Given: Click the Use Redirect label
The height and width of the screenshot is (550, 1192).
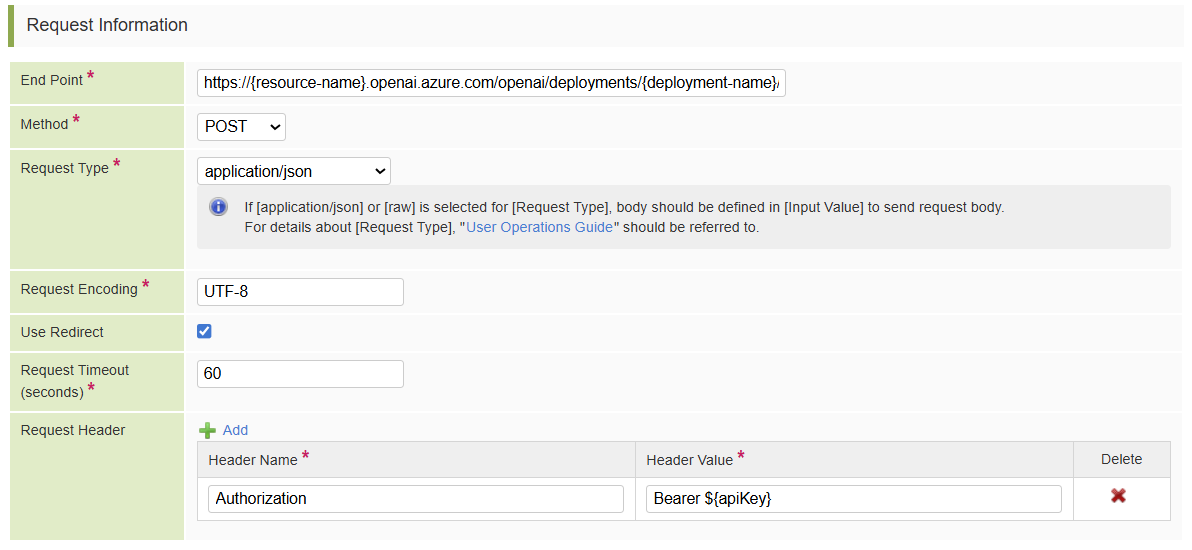Looking at the screenshot, I should [62, 332].
